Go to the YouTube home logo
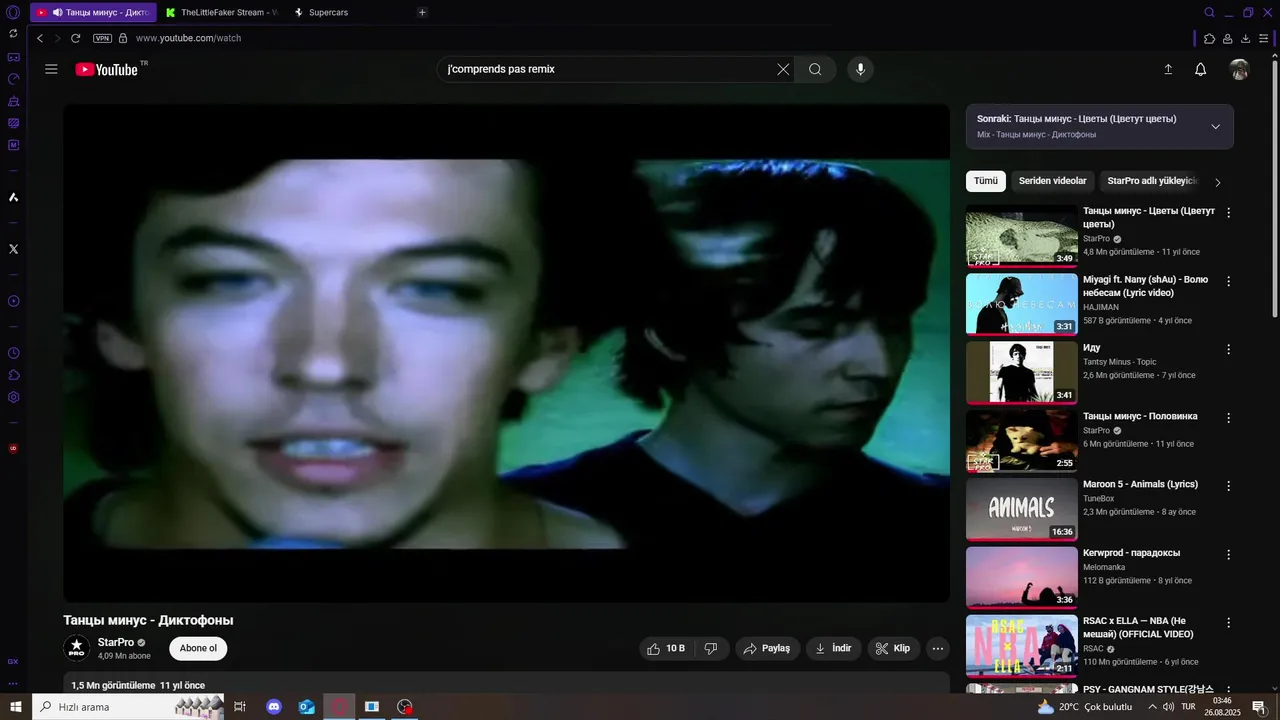The width and height of the screenshot is (1280, 720). point(106,69)
